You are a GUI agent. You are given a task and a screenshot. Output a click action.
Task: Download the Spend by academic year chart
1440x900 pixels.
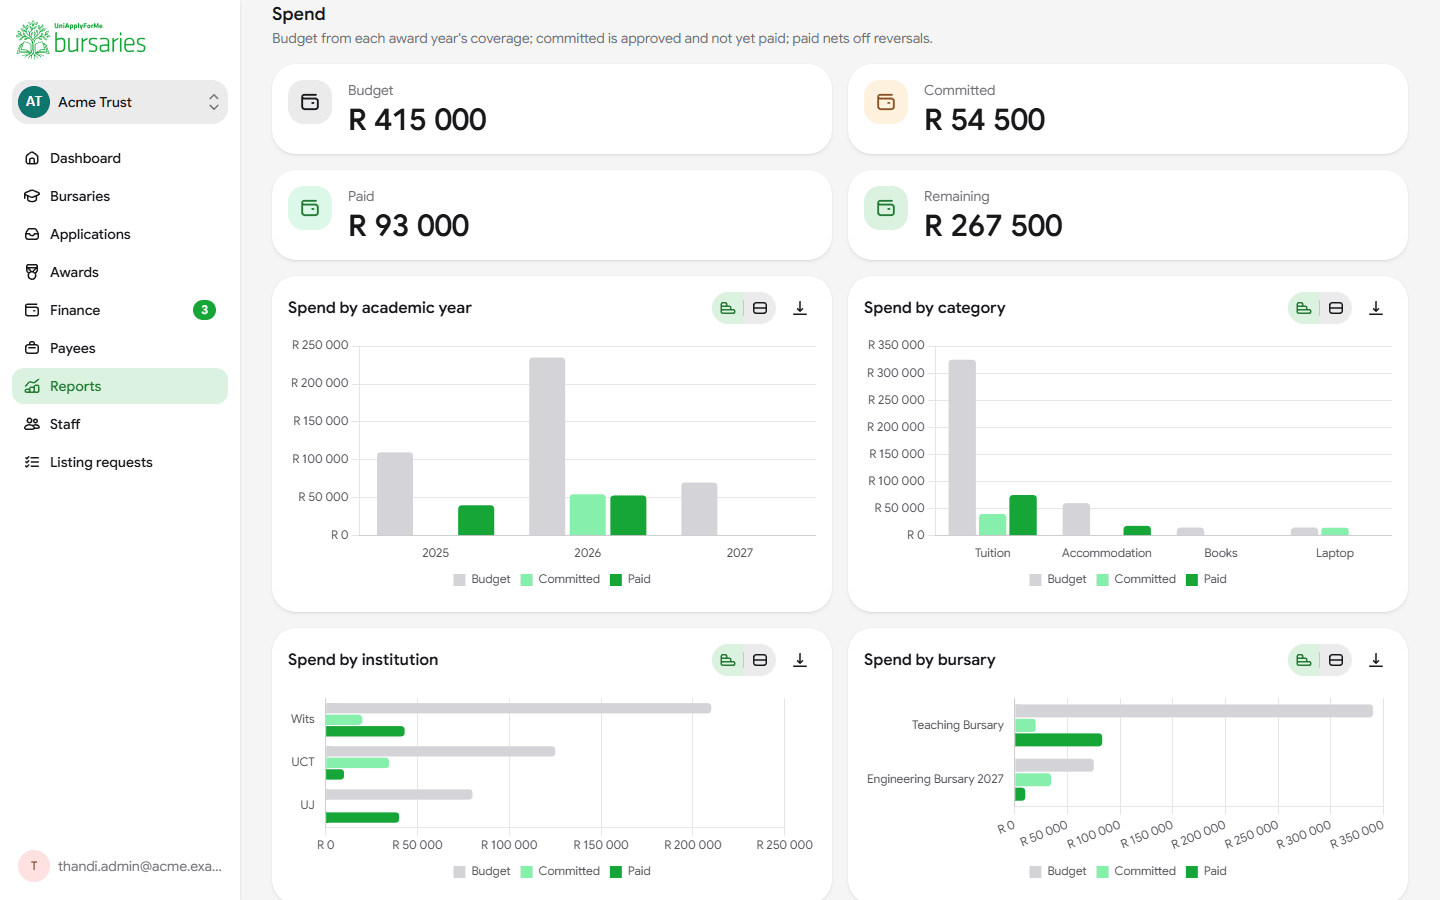(x=800, y=308)
